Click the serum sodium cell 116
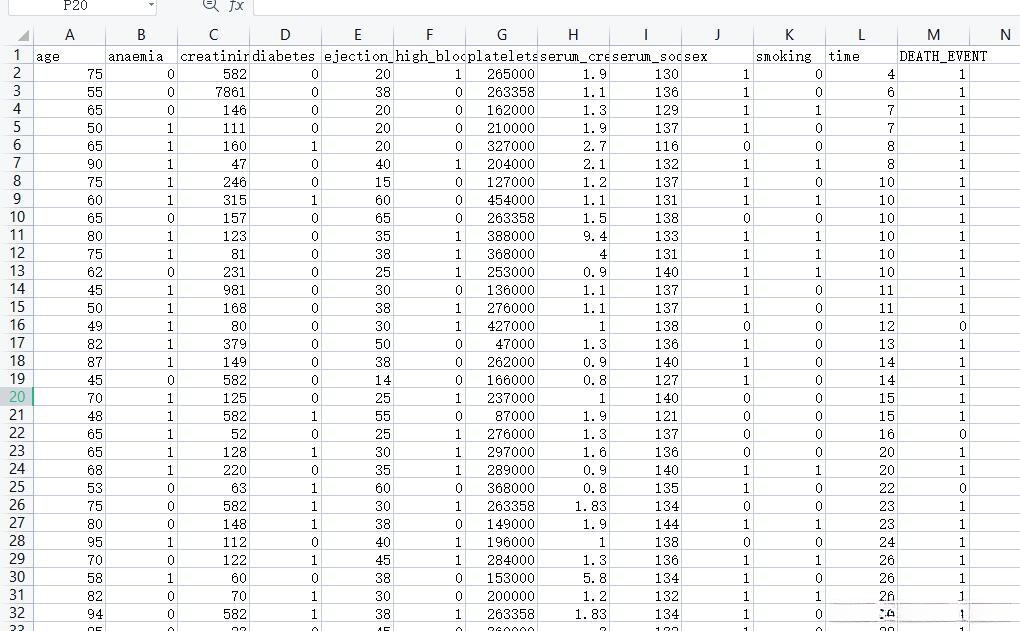Screen dimensions: 1020x631 click(645, 146)
